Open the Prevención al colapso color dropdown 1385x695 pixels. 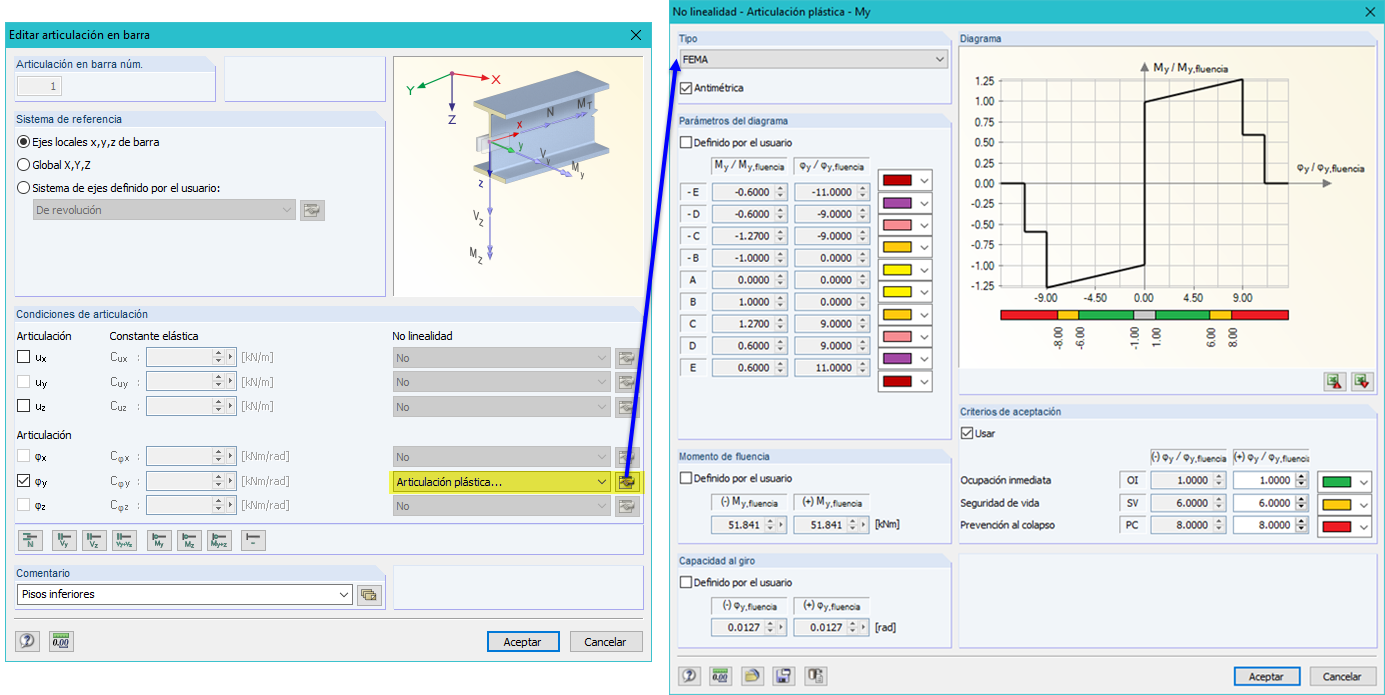click(x=1363, y=526)
